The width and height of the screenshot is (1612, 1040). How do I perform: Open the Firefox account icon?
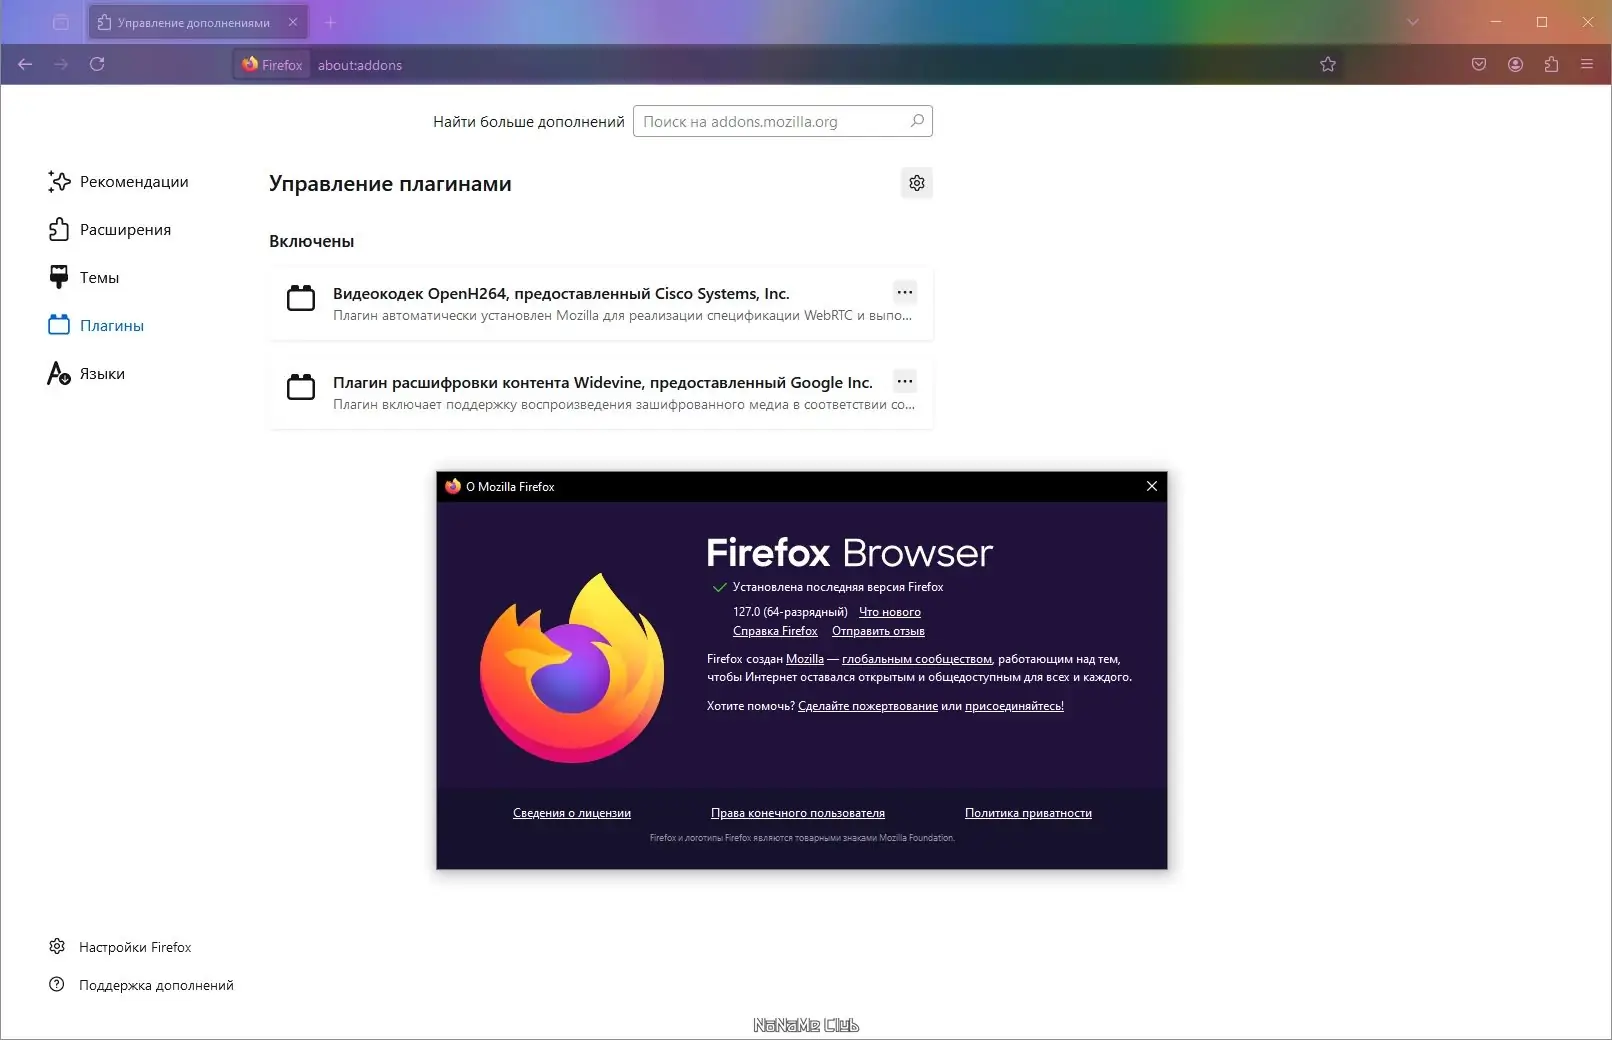(x=1516, y=64)
